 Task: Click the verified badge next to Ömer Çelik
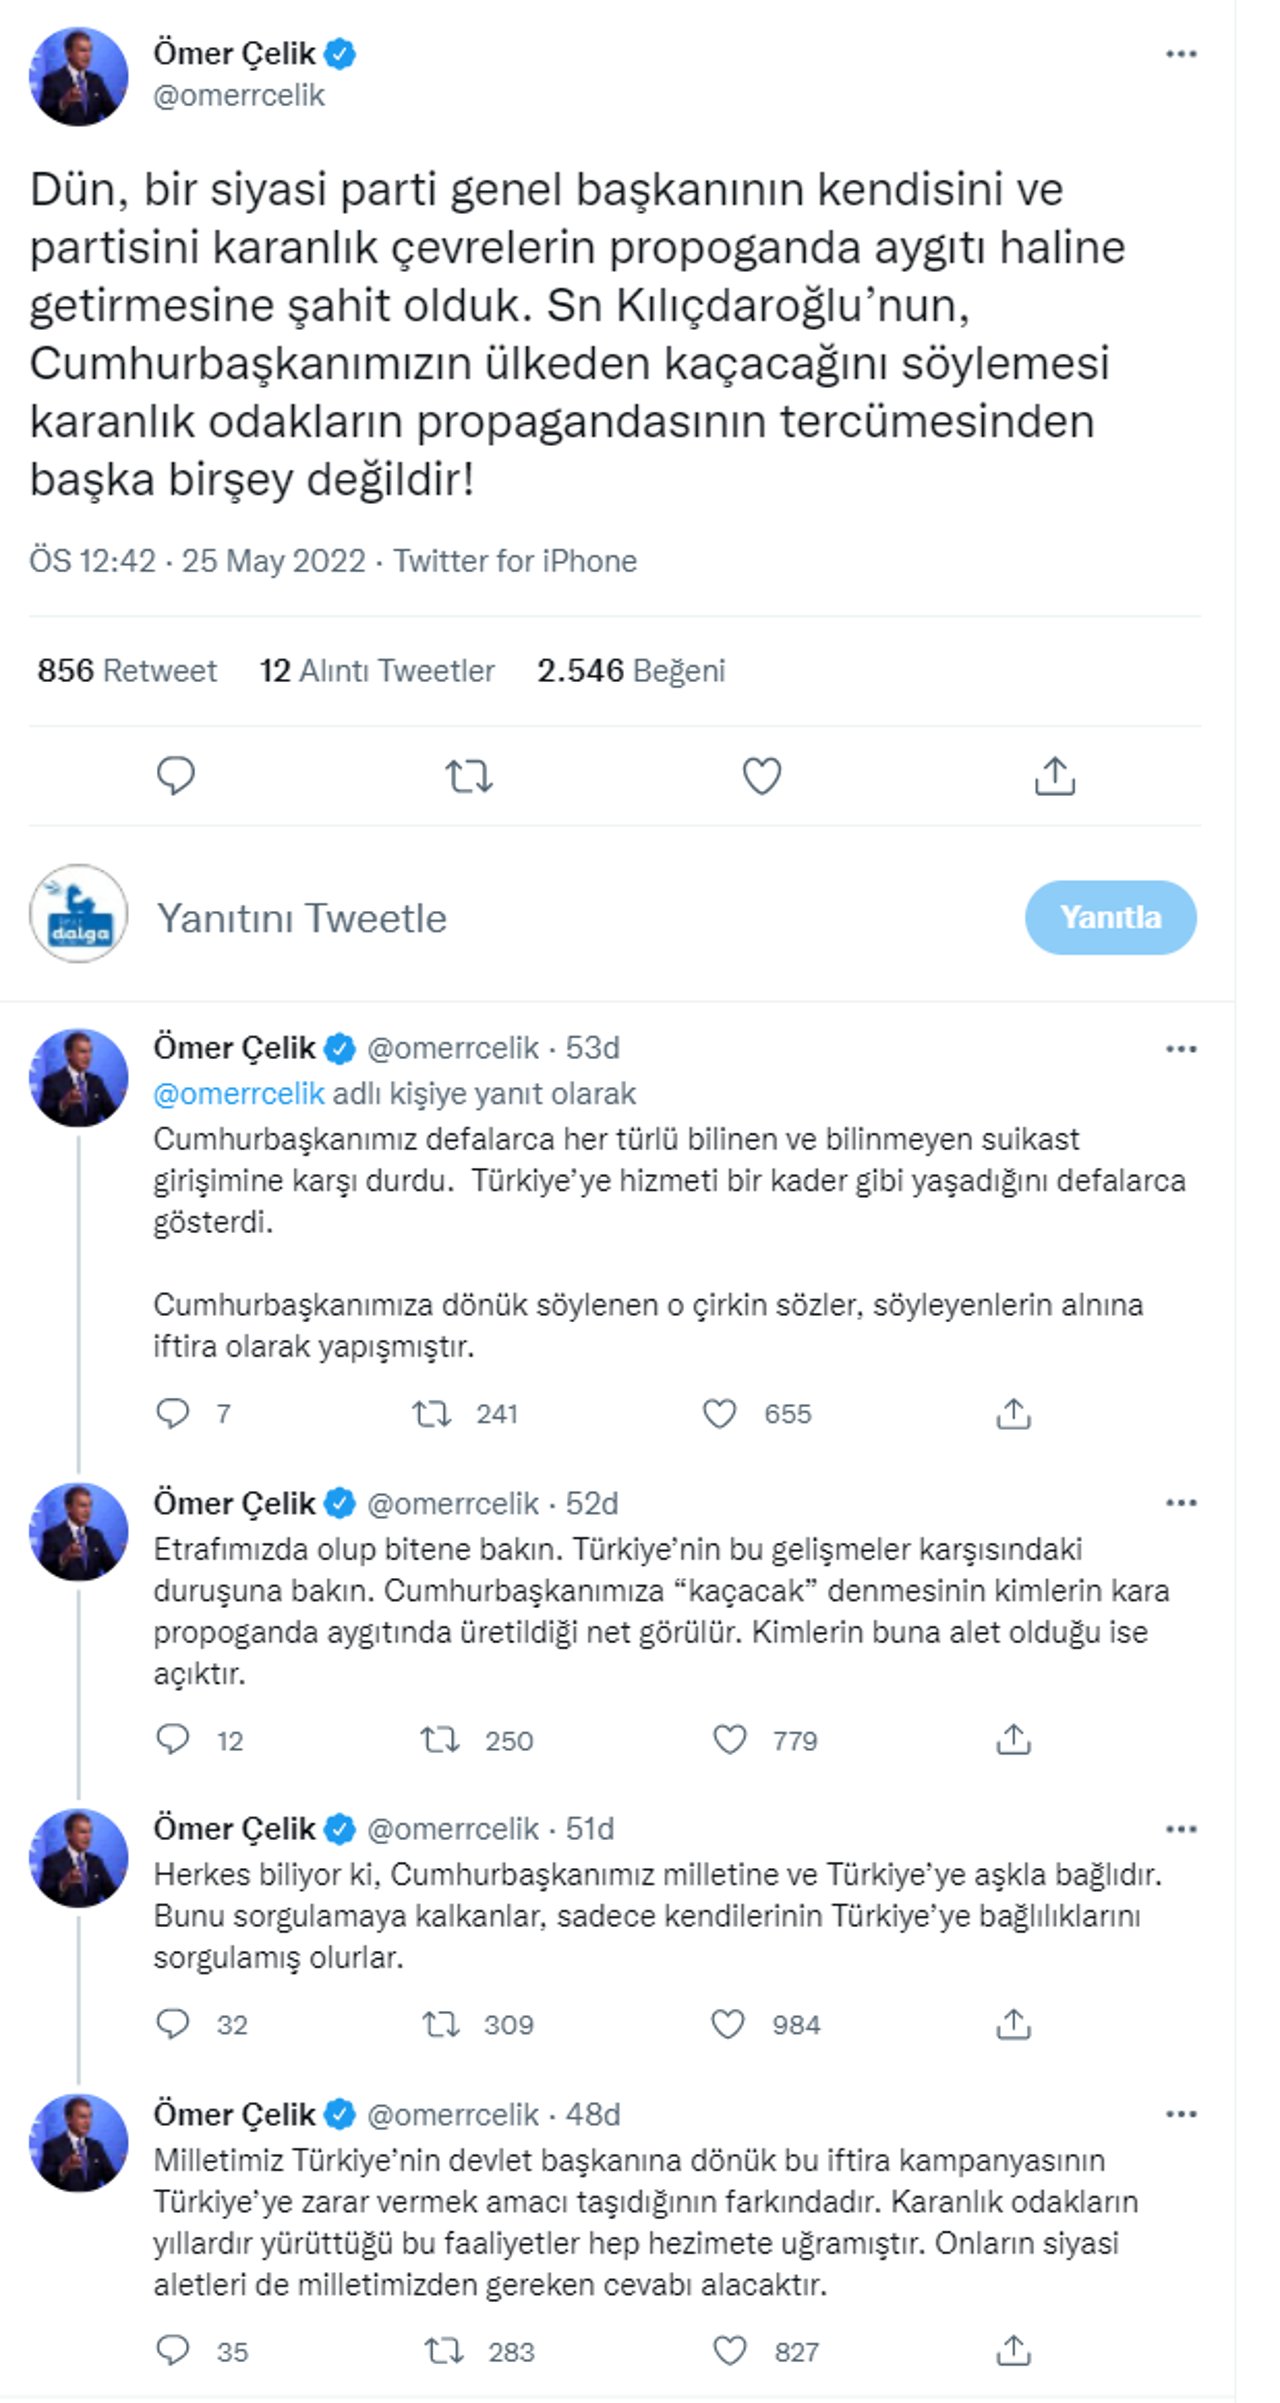pyautogui.click(x=341, y=53)
